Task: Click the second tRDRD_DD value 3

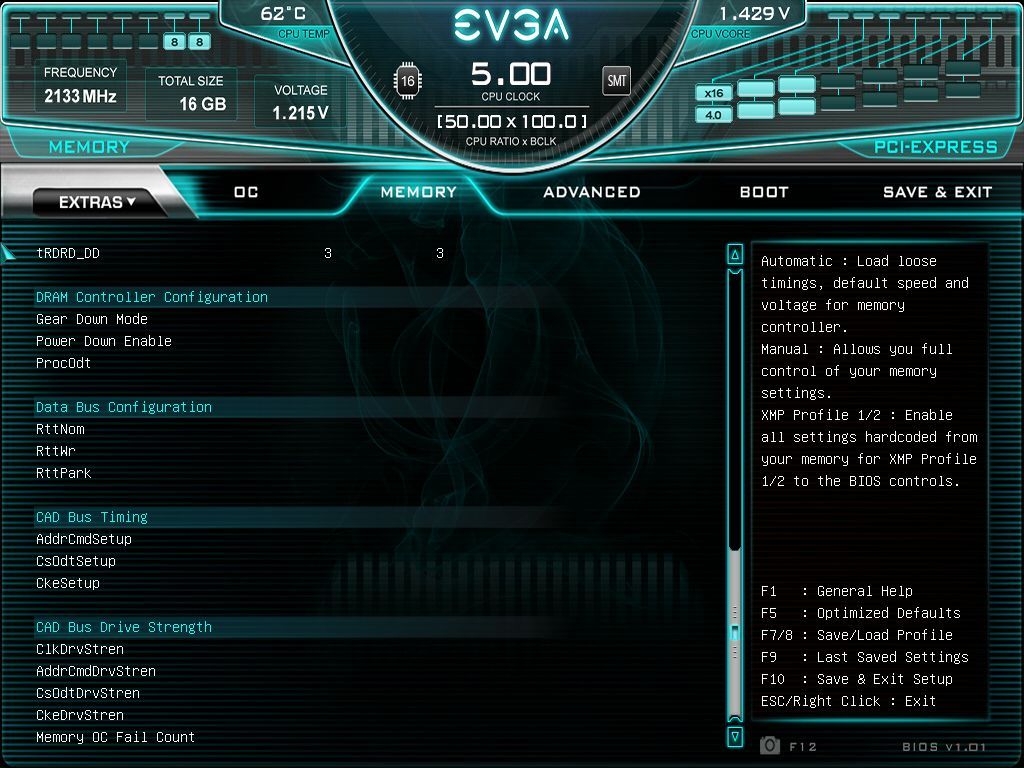Action: pyautogui.click(x=440, y=253)
